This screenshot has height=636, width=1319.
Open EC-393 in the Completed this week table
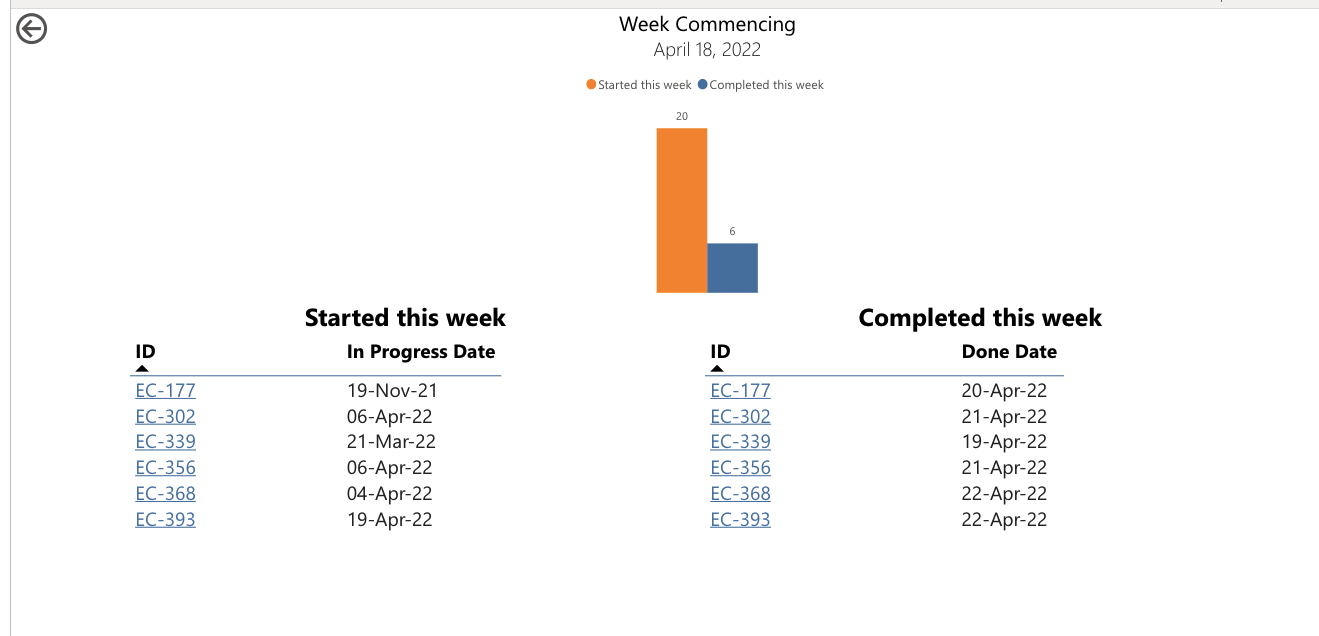[x=740, y=519]
